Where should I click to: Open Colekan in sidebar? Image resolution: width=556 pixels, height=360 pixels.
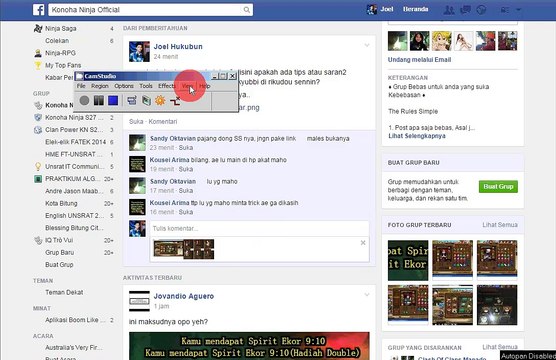tap(57, 41)
